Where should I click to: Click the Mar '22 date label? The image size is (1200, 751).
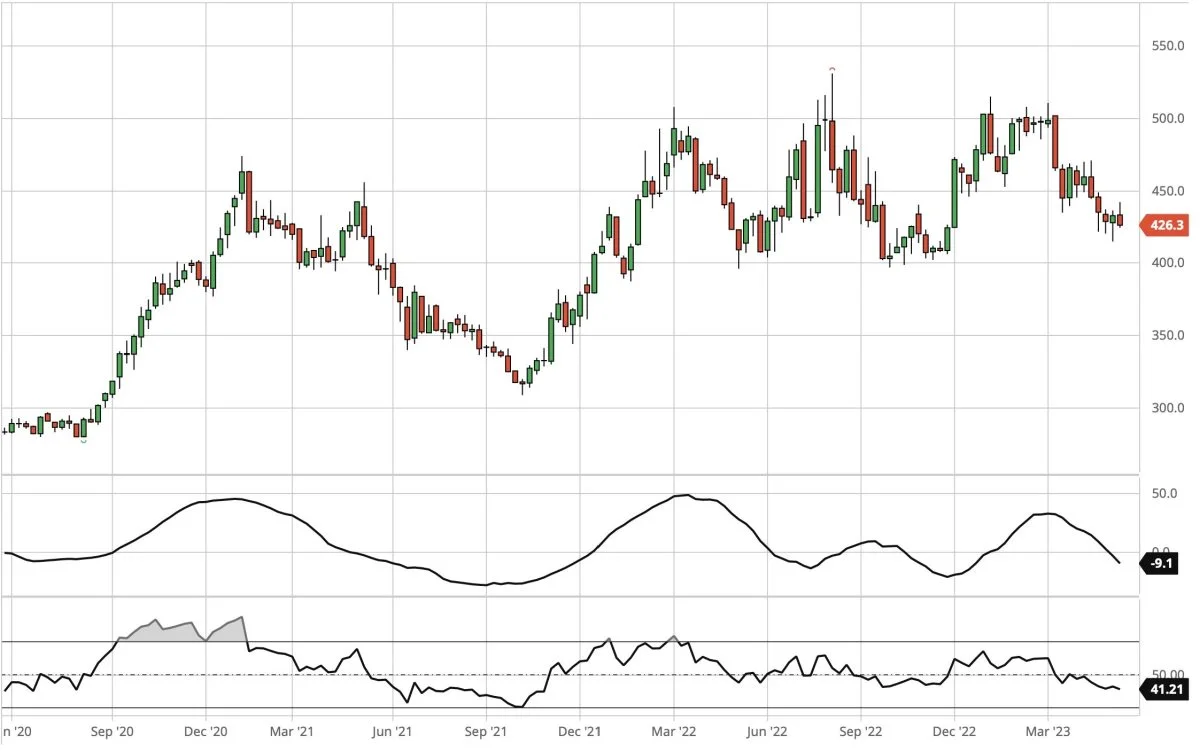[x=674, y=731]
